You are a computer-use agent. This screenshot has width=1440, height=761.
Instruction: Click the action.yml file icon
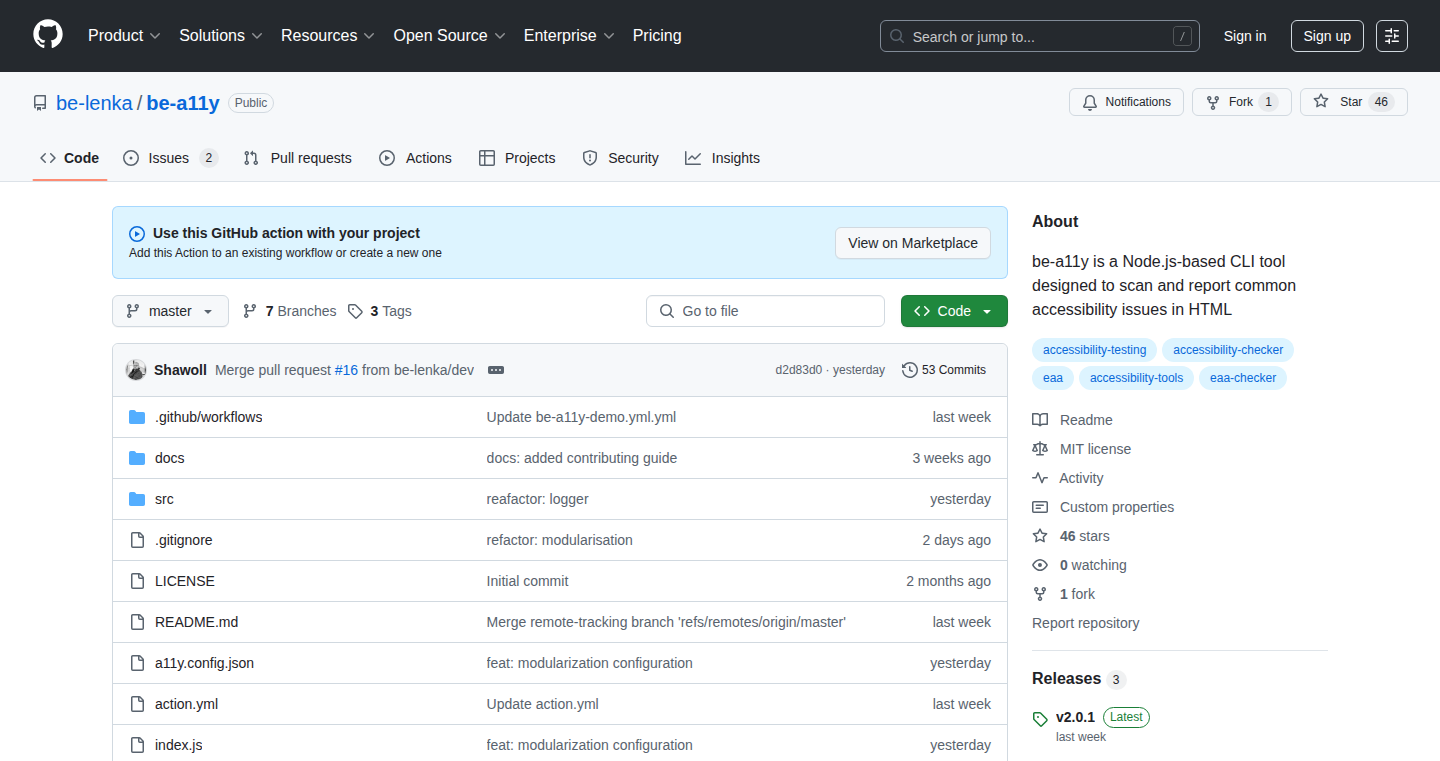tap(137, 704)
